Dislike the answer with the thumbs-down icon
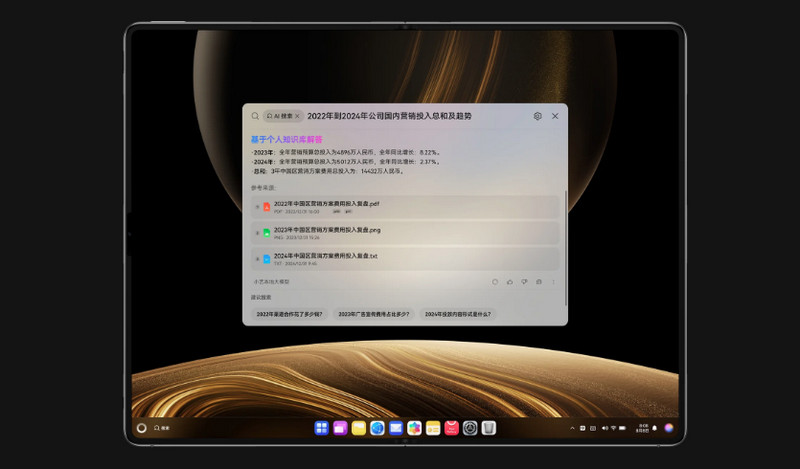 [x=524, y=282]
